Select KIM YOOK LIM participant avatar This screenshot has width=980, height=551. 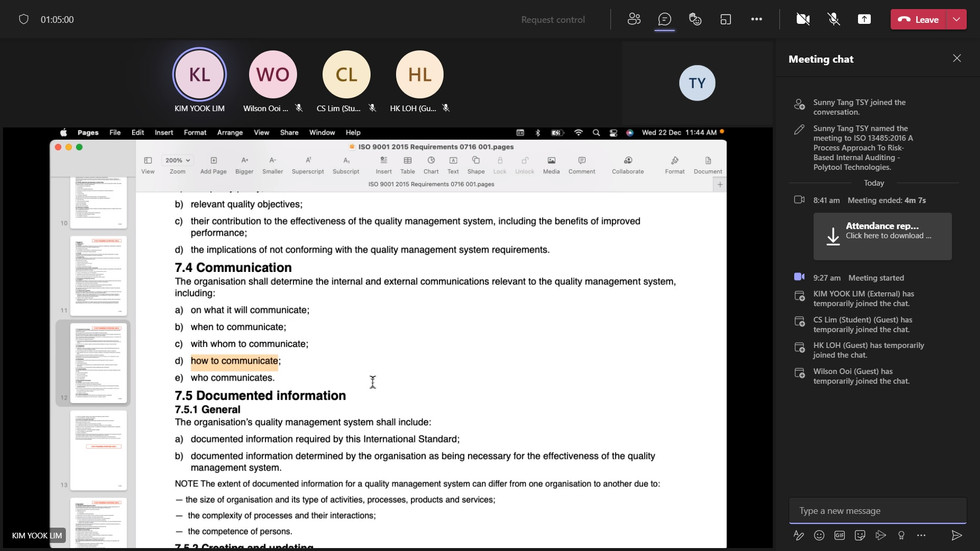click(199, 74)
